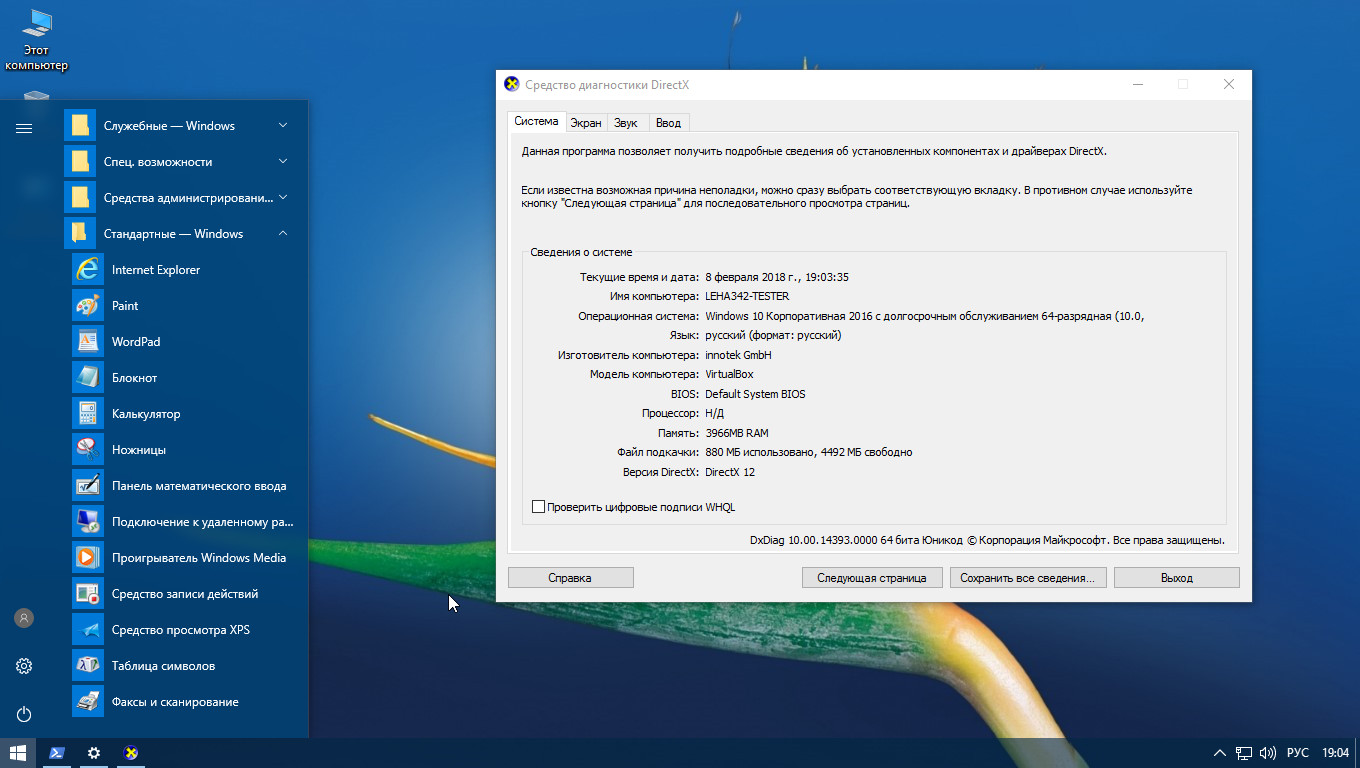1360x768 pixels.
Task: Click the DirectX icon in window title bar
Action: [x=512, y=85]
